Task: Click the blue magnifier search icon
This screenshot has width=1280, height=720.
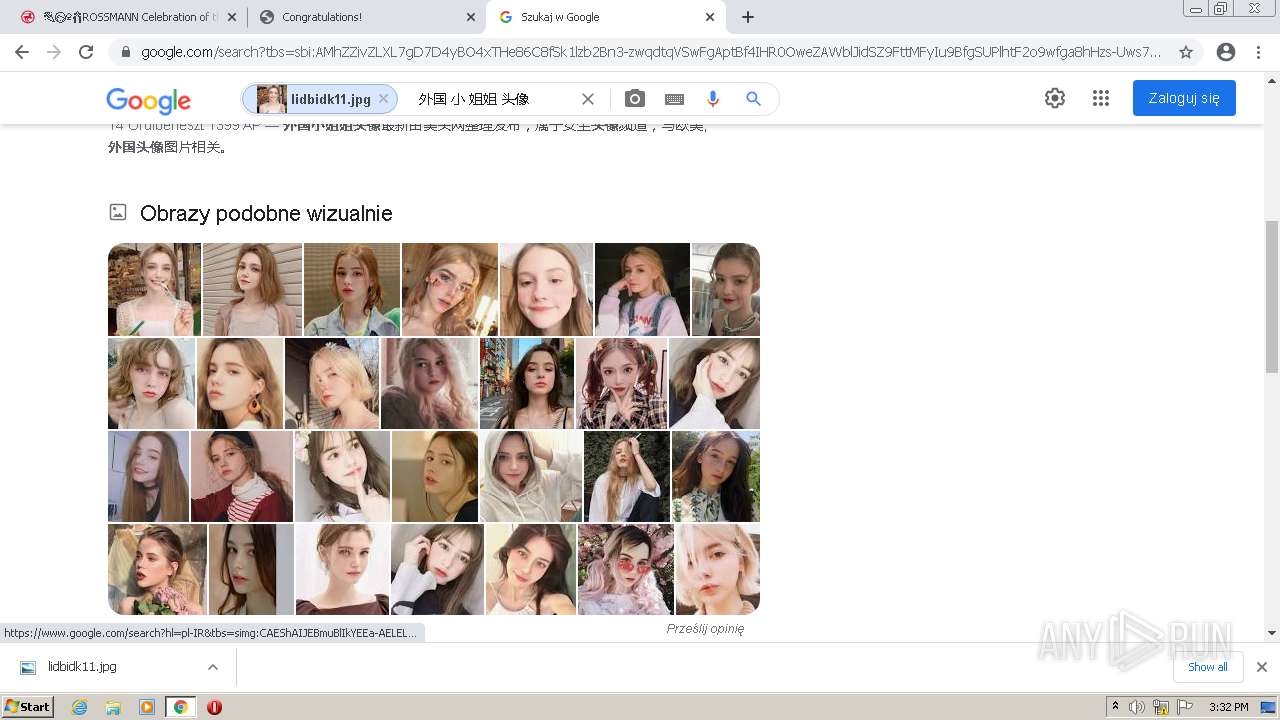Action: point(753,99)
